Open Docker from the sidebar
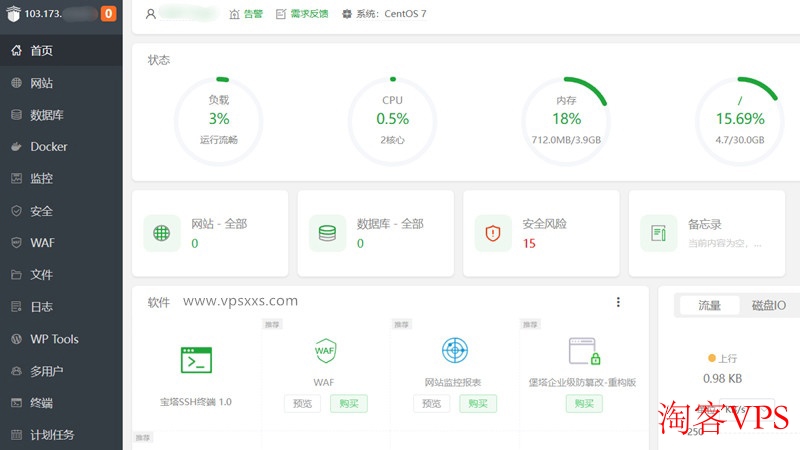 coord(61,146)
